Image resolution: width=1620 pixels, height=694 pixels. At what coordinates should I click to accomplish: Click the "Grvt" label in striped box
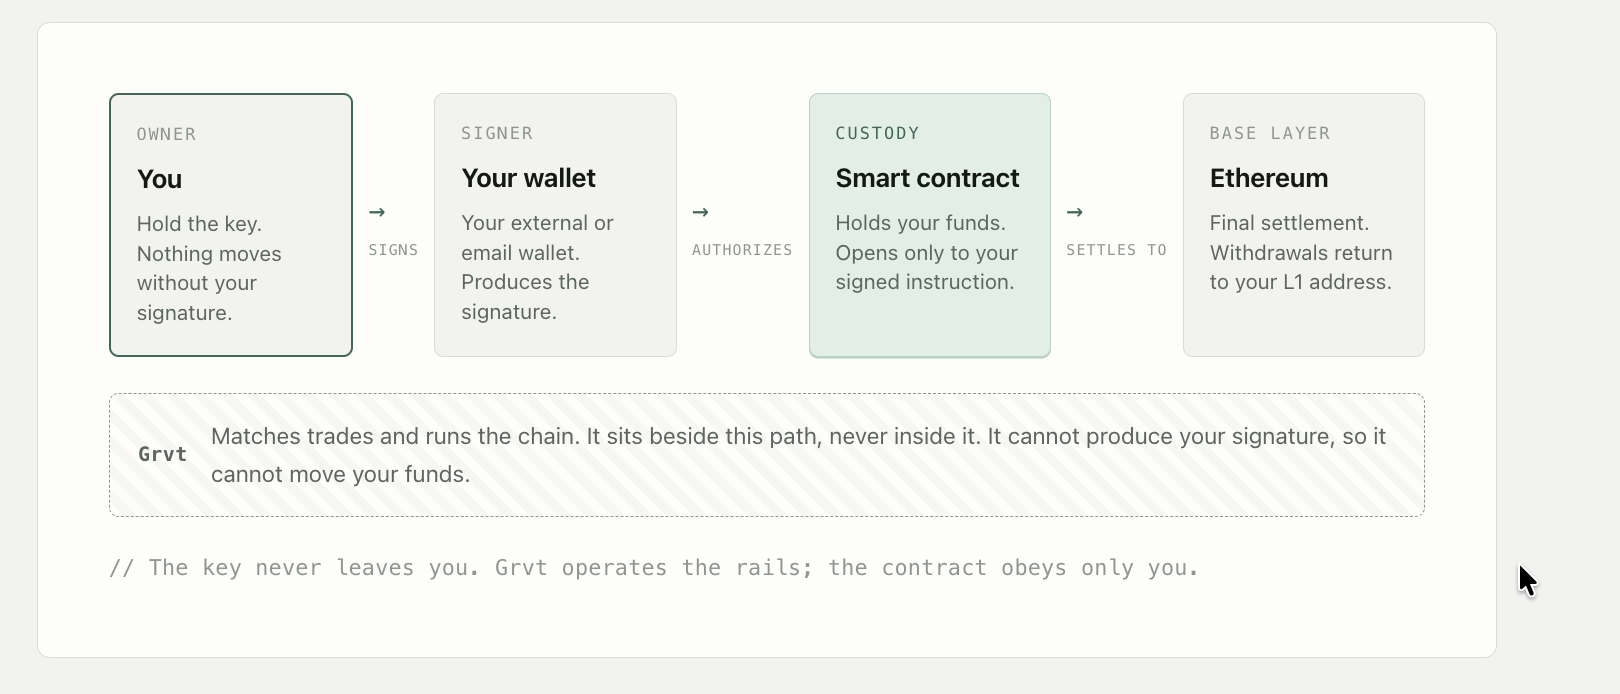click(x=162, y=454)
